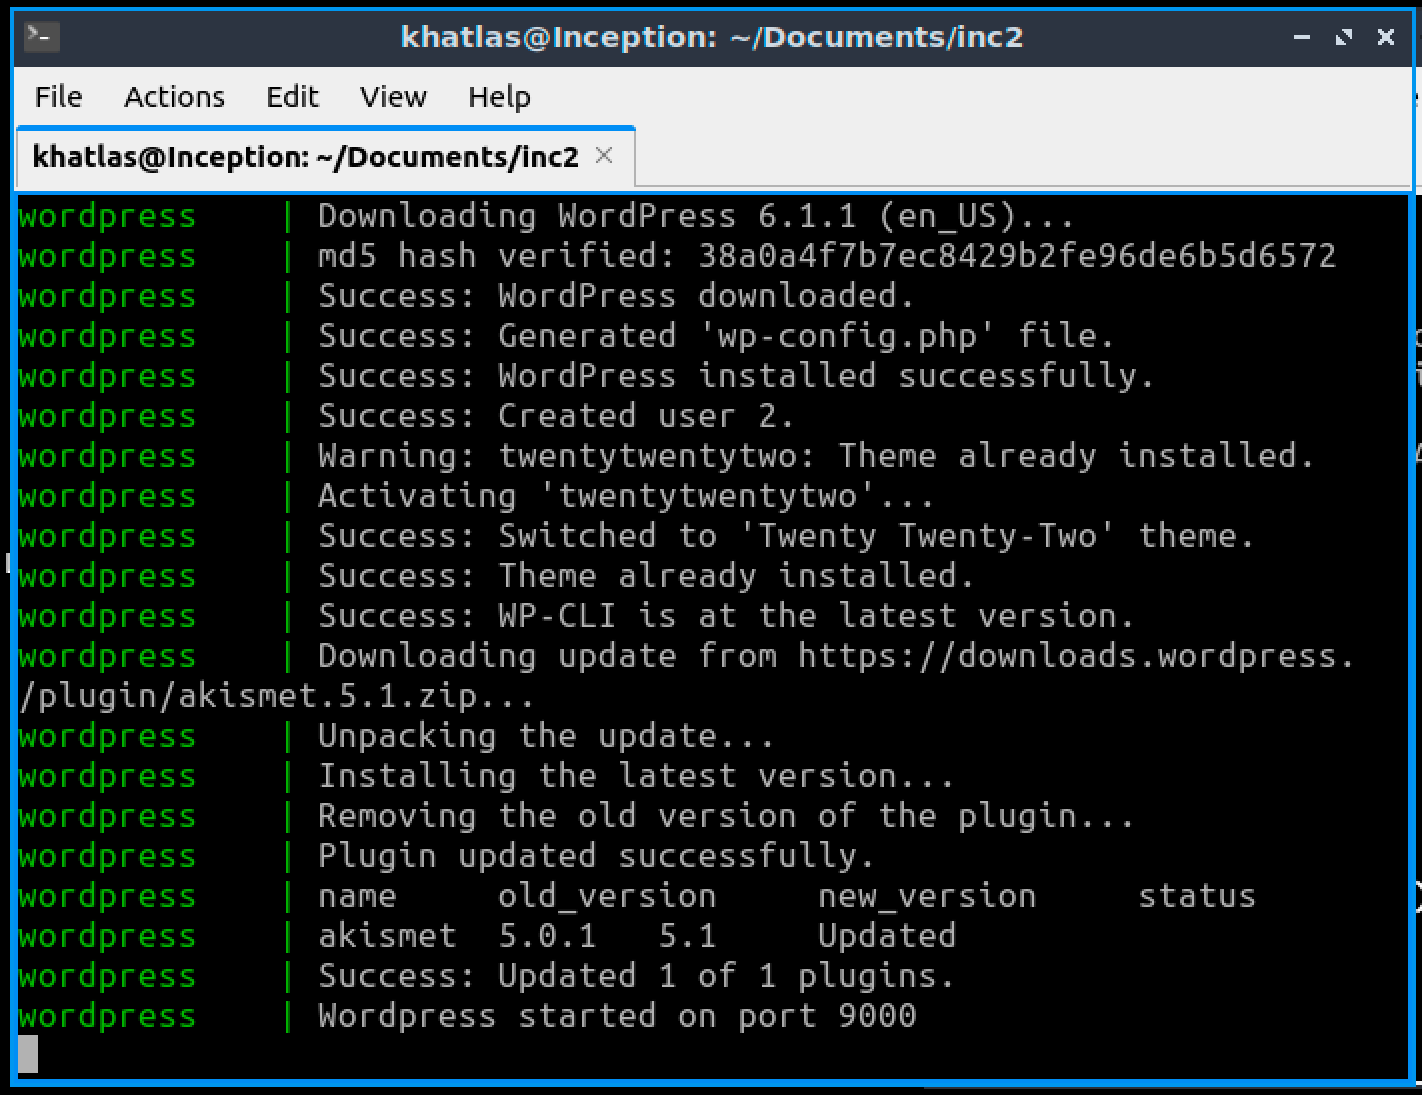The height and width of the screenshot is (1095, 1422).
Task: Click the https://downloads.wordpress. URL text
Action: tap(1077, 656)
